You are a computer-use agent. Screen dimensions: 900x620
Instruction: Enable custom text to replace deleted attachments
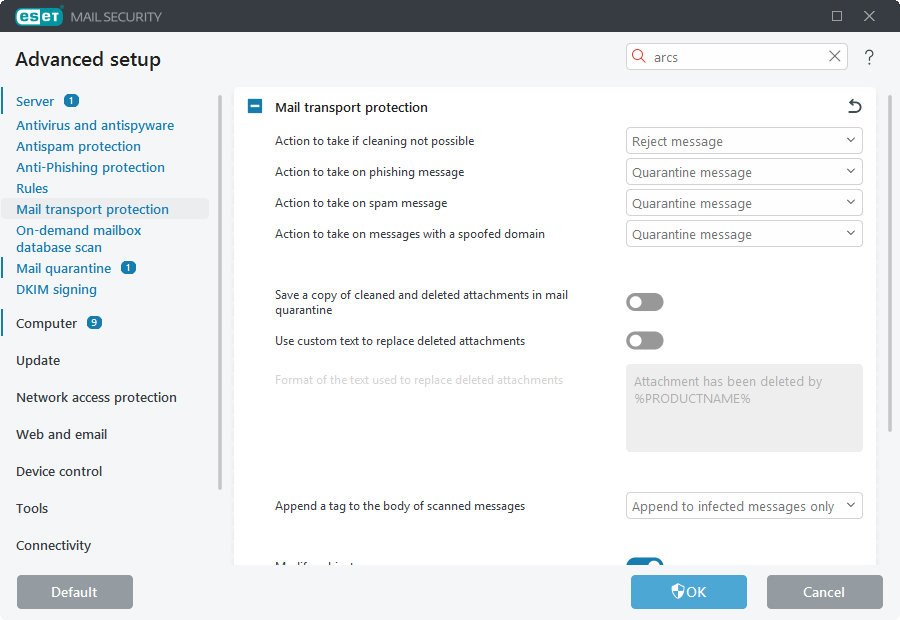click(x=645, y=340)
